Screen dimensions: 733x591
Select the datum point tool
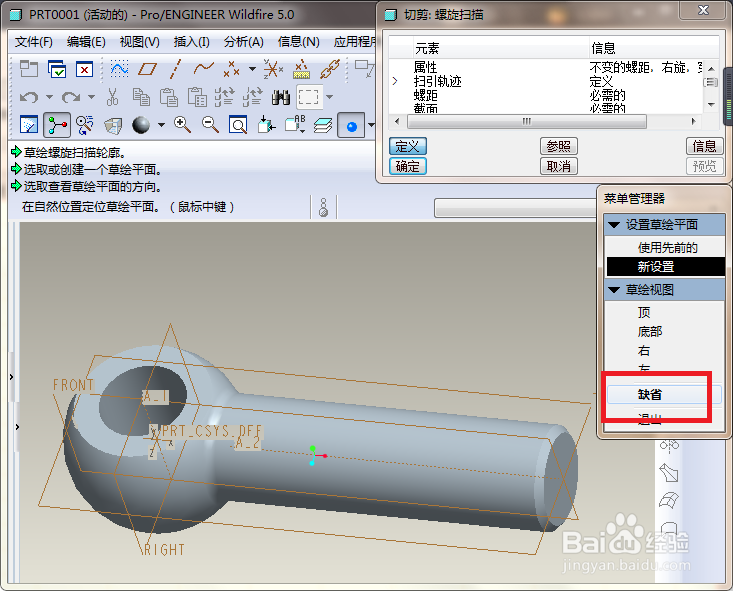[231, 69]
